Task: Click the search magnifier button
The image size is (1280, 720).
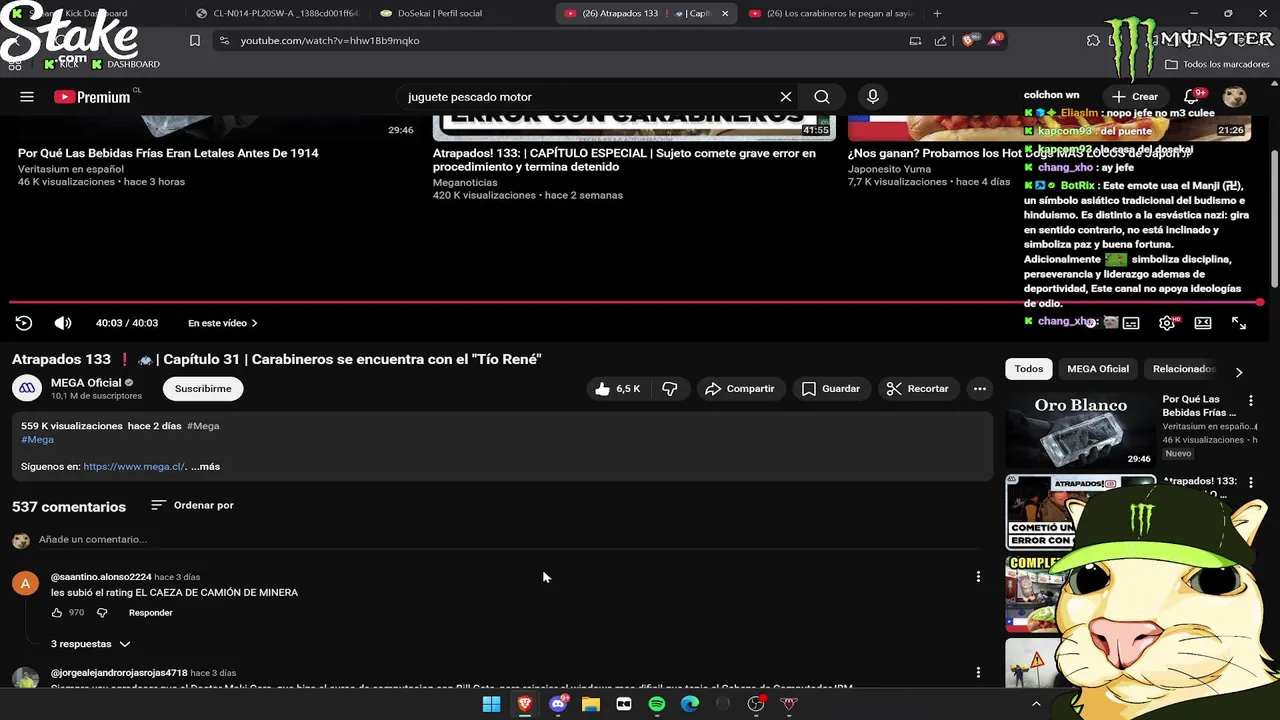Action: [822, 97]
